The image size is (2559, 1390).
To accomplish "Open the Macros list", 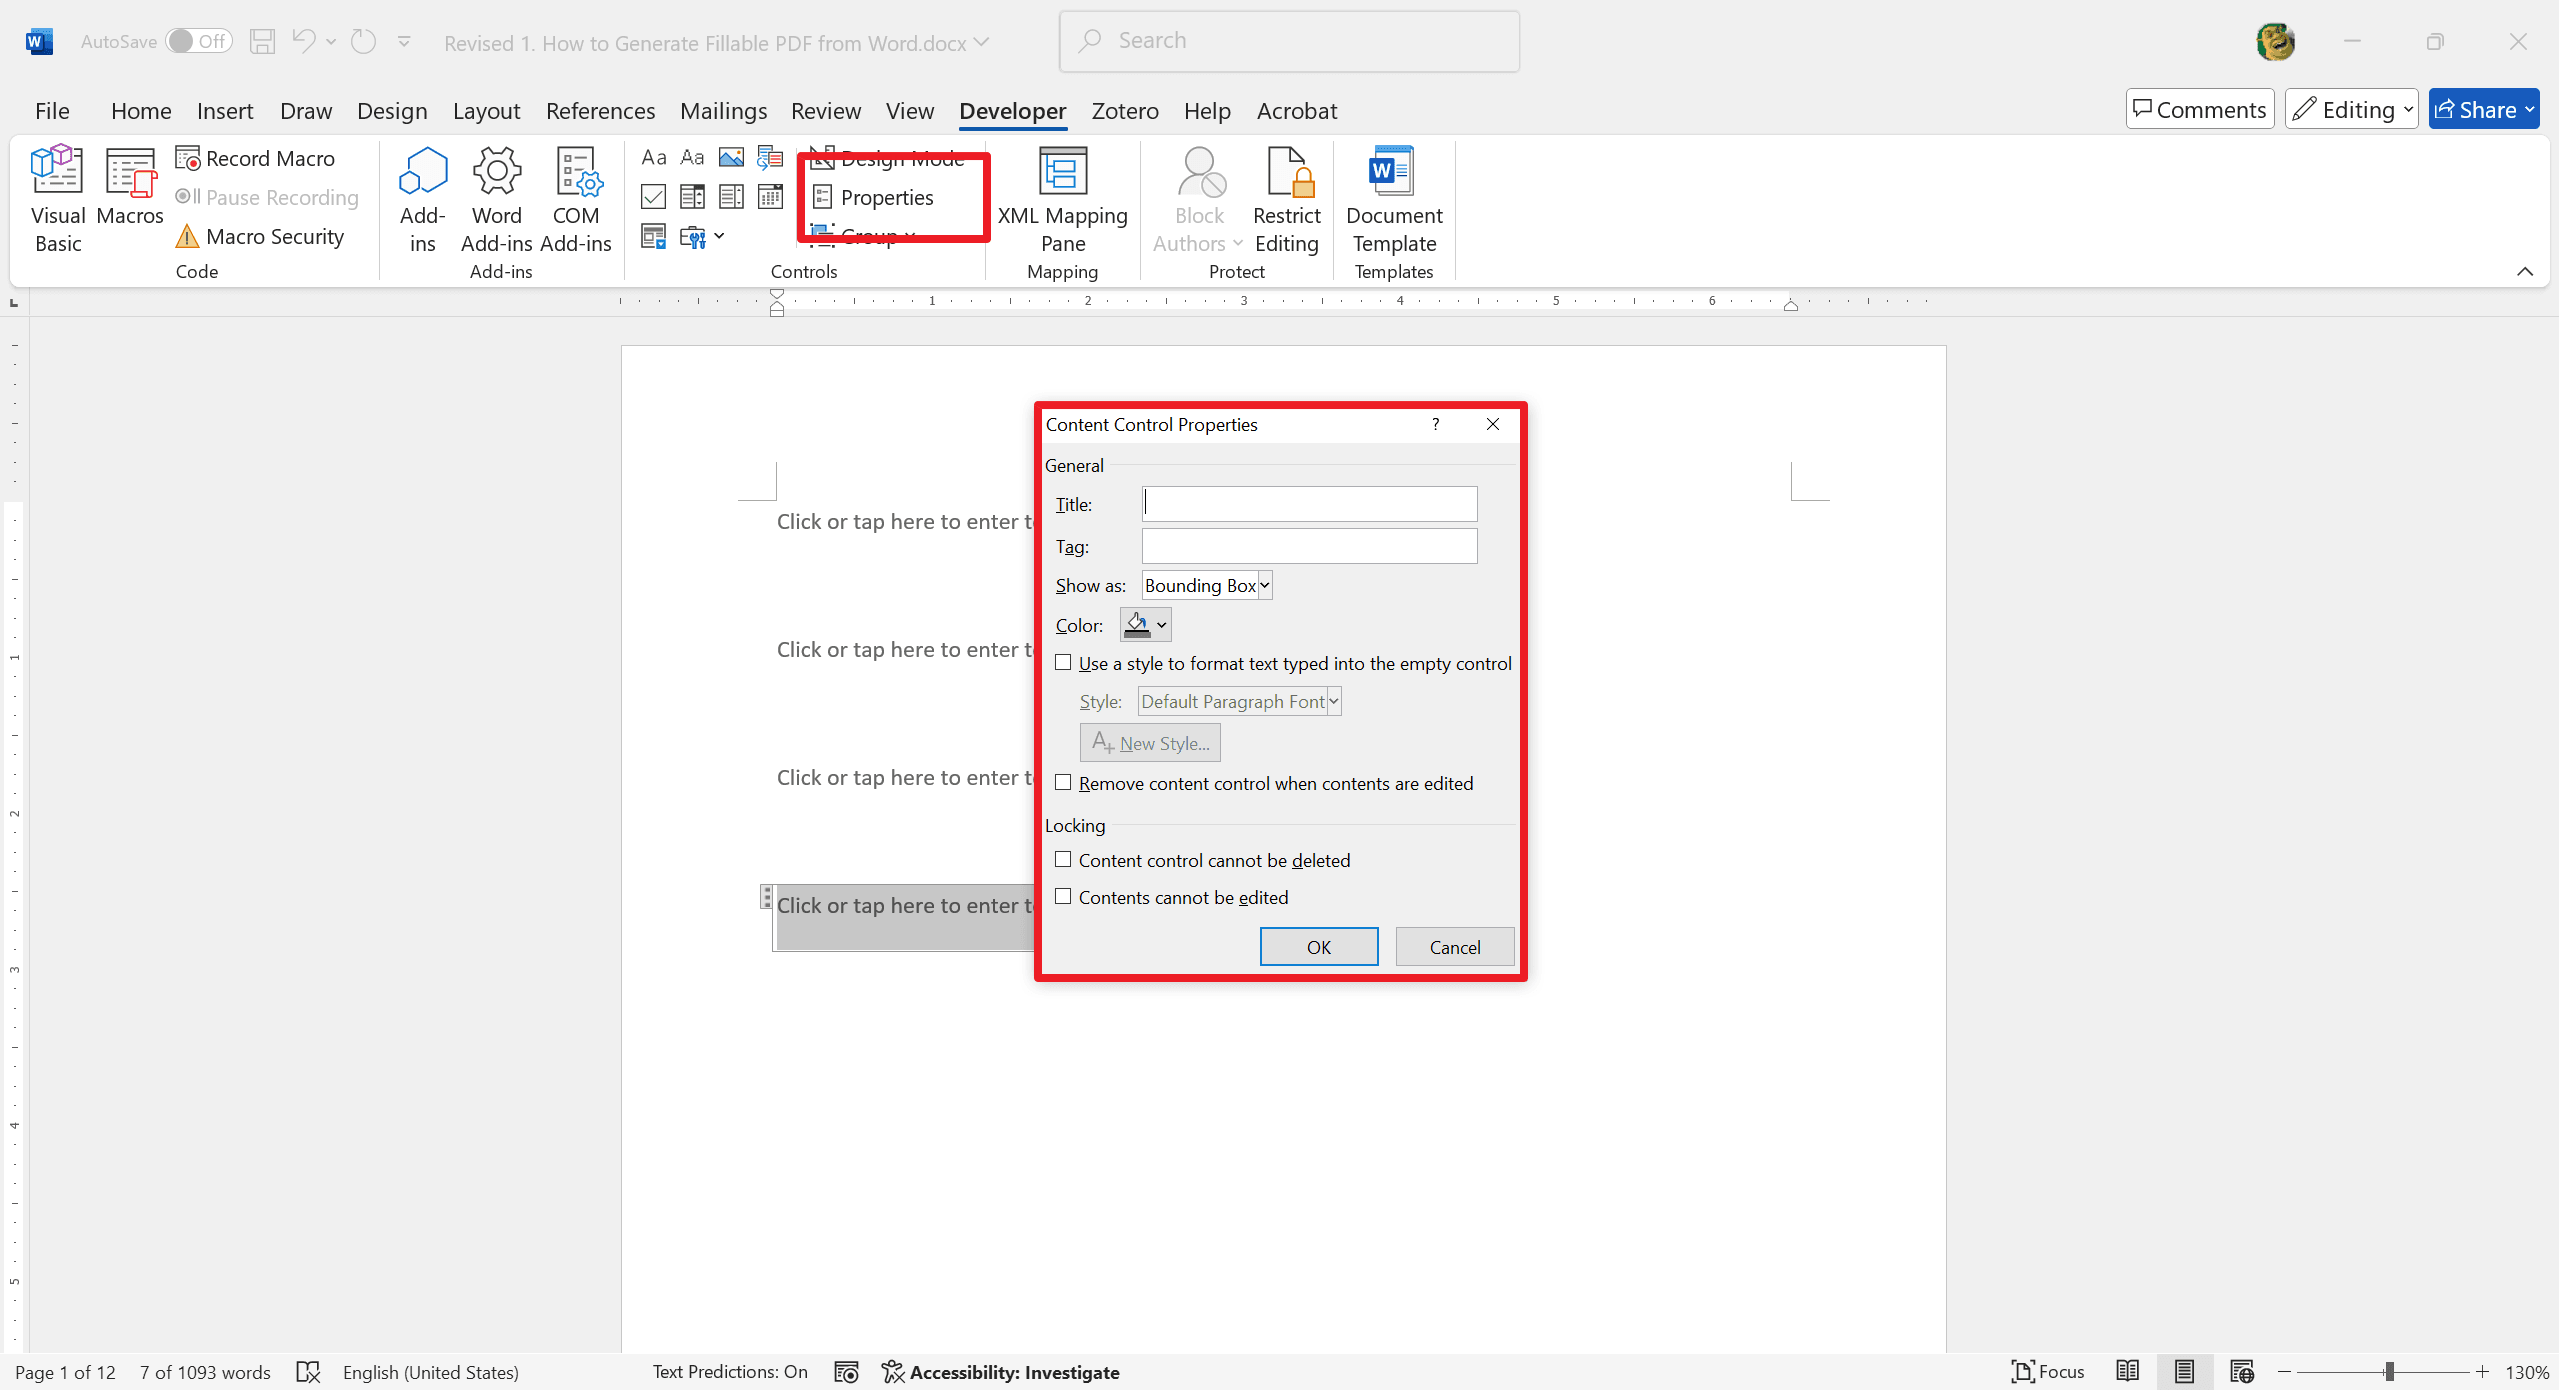I will (130, 187).
